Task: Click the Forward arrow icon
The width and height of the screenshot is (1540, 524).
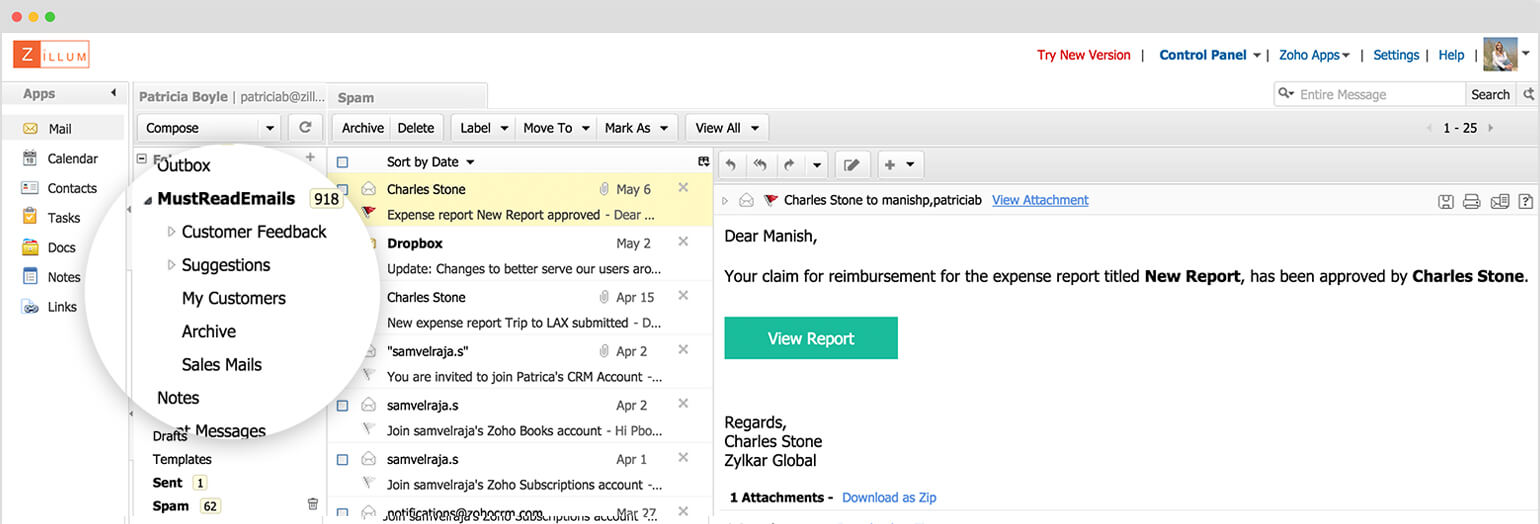Action: tap(788, 165)
